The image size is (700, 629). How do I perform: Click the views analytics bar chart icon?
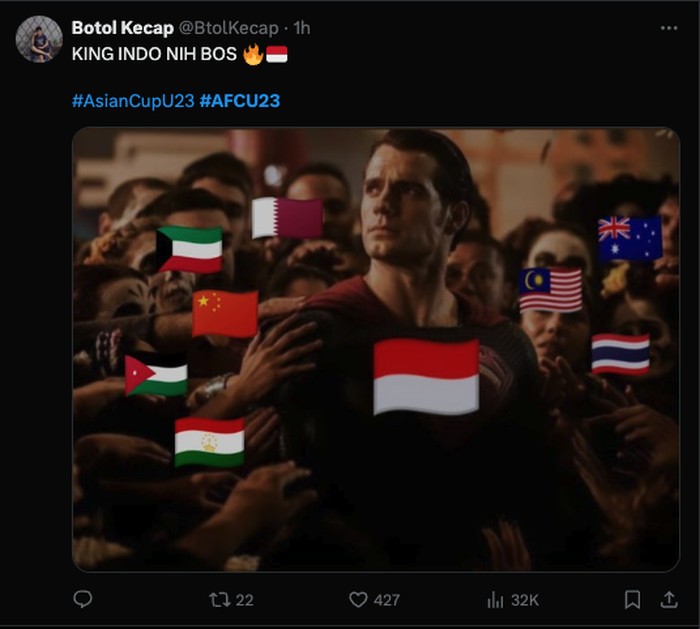tap(495, 600)
